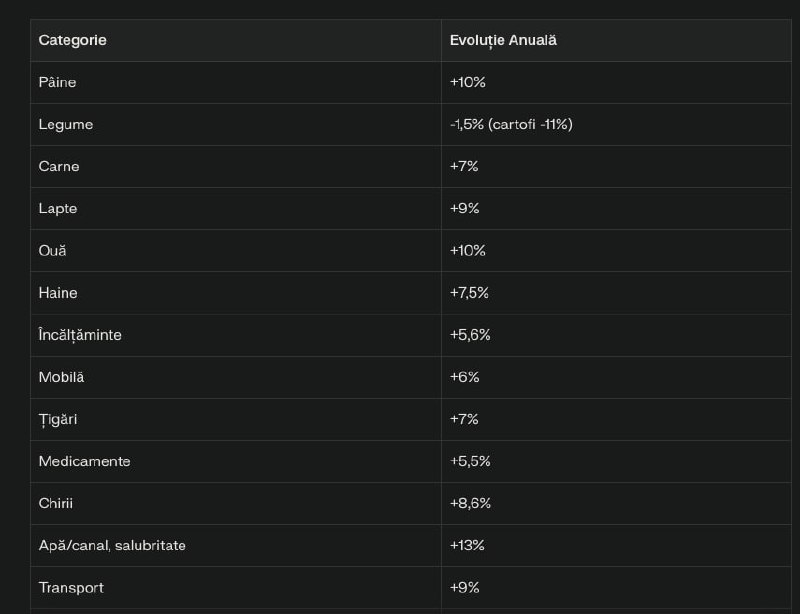
Task: Click the Evoluție Anuală column header
Action: tap(503, 40)
